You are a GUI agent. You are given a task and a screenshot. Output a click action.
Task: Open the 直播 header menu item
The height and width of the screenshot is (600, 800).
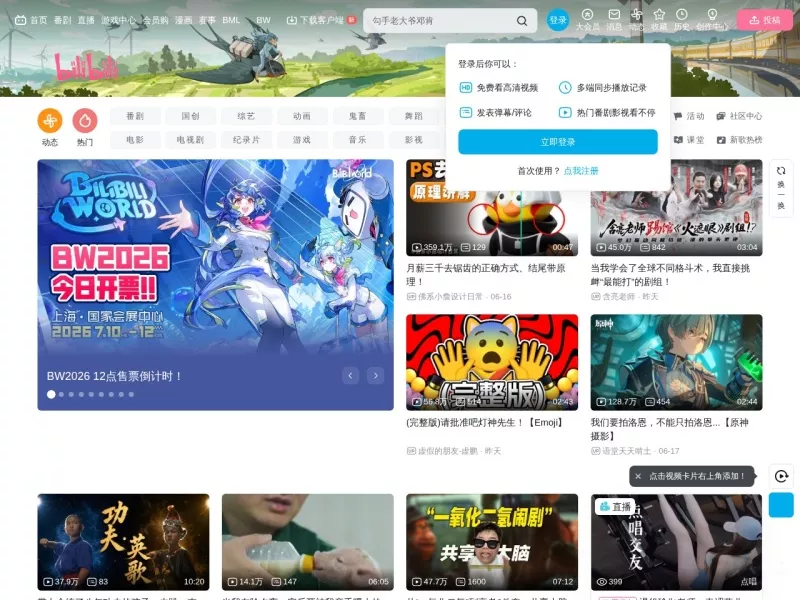coord(86,20)
